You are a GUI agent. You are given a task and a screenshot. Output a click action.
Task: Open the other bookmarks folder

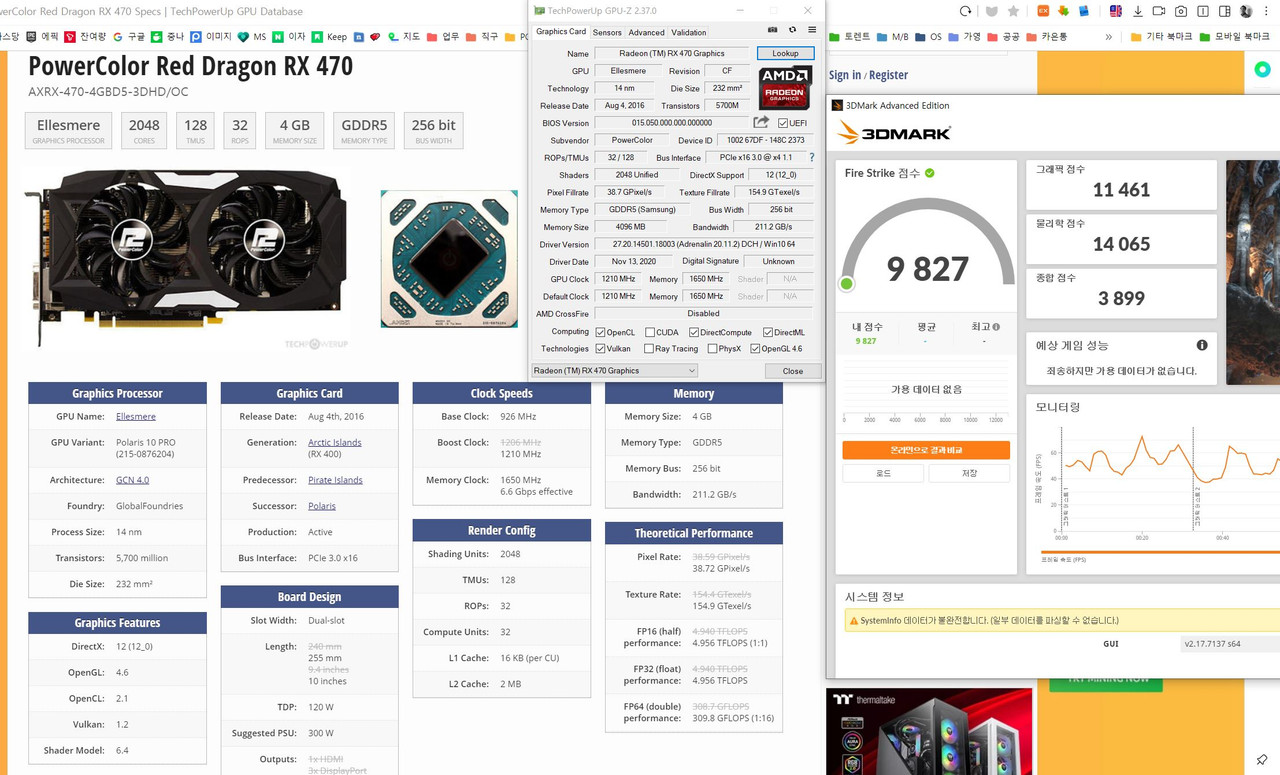click(1161, 36)
